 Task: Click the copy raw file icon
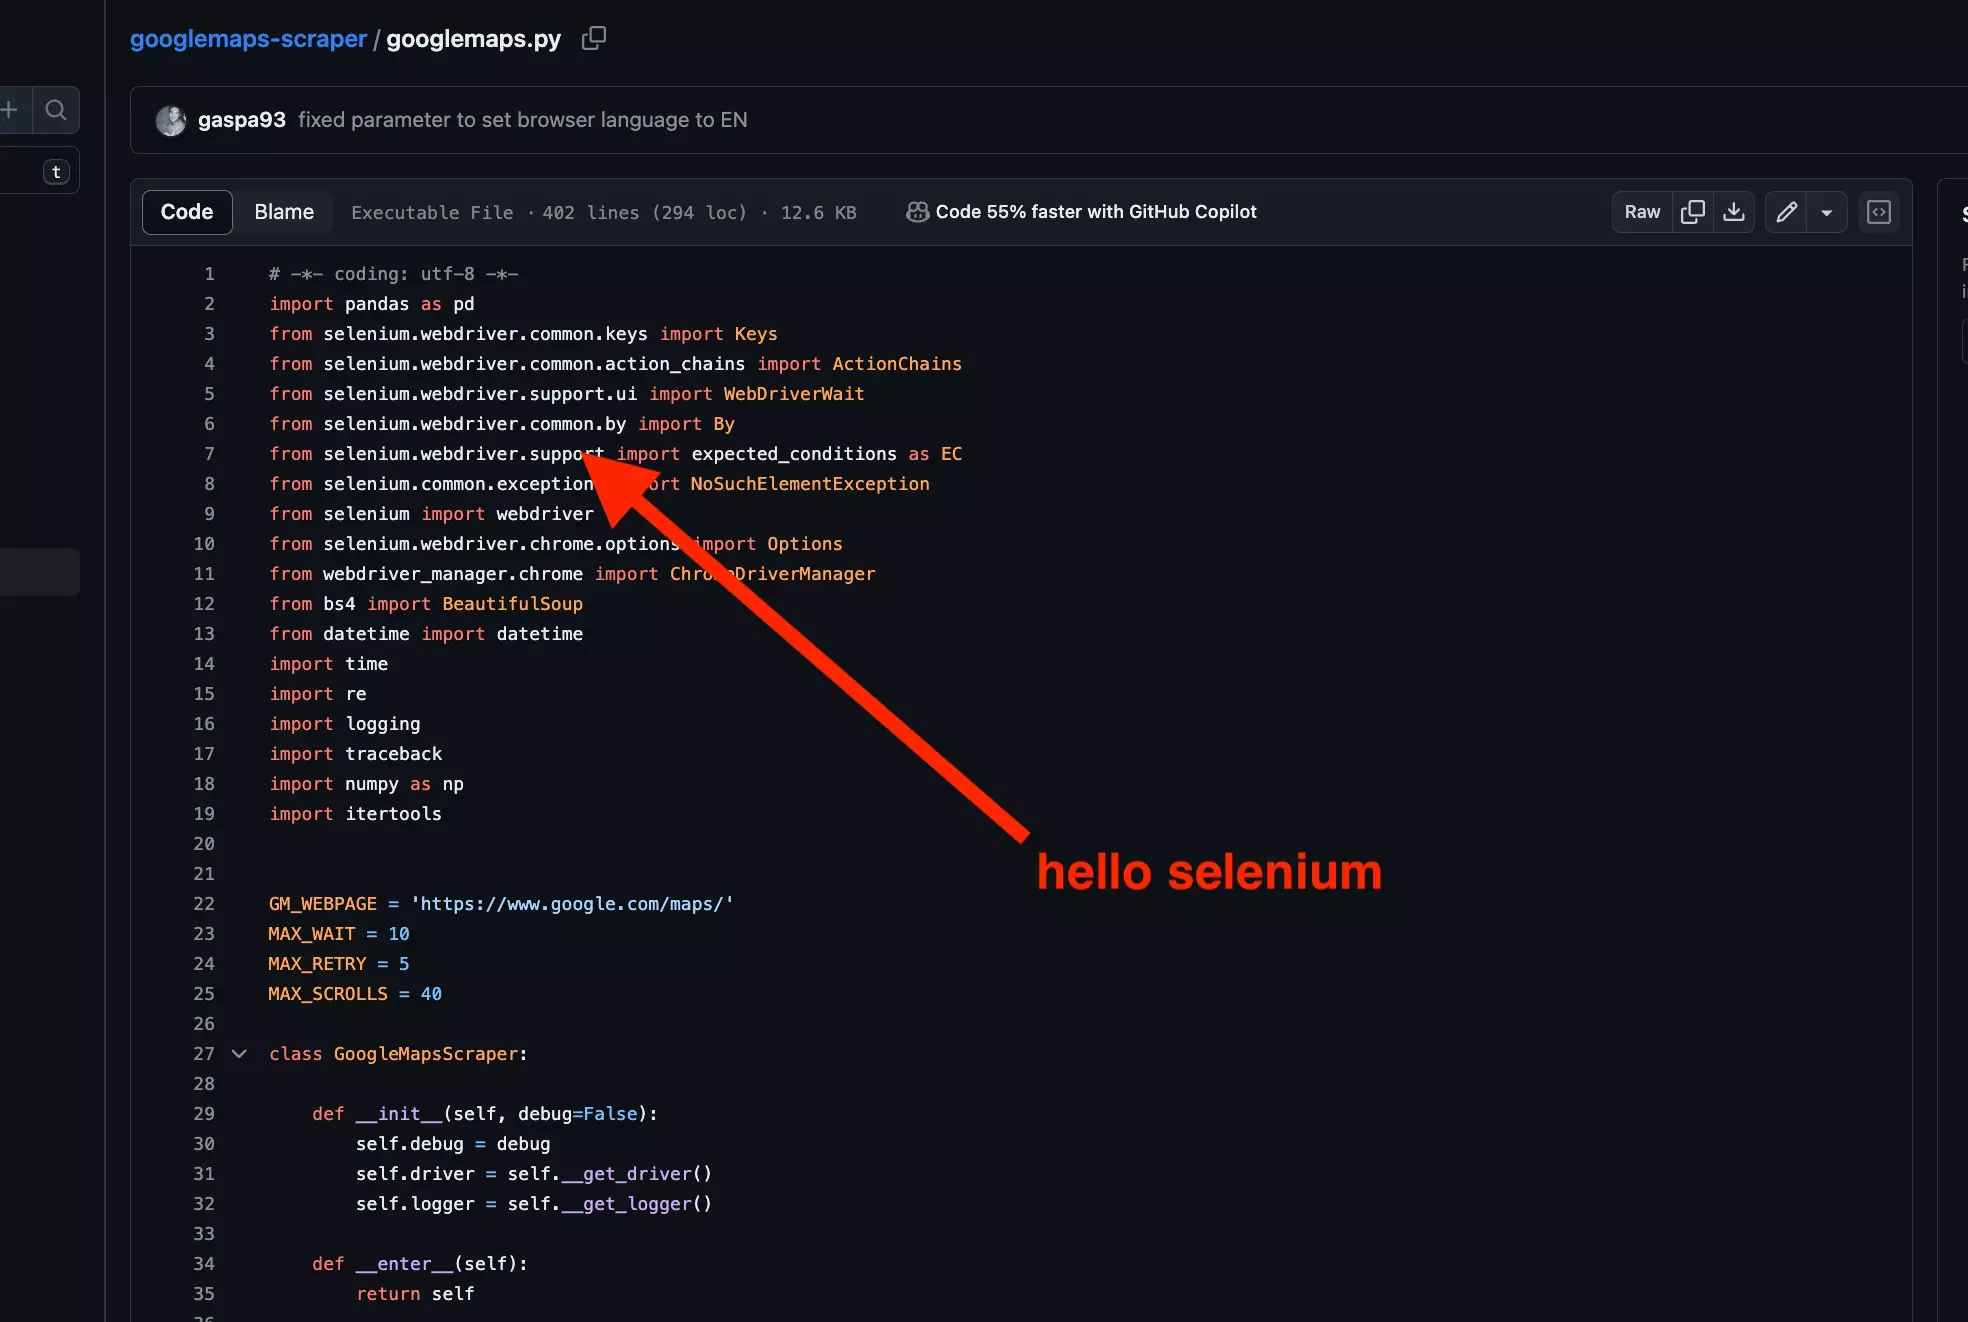[1693, 212]
